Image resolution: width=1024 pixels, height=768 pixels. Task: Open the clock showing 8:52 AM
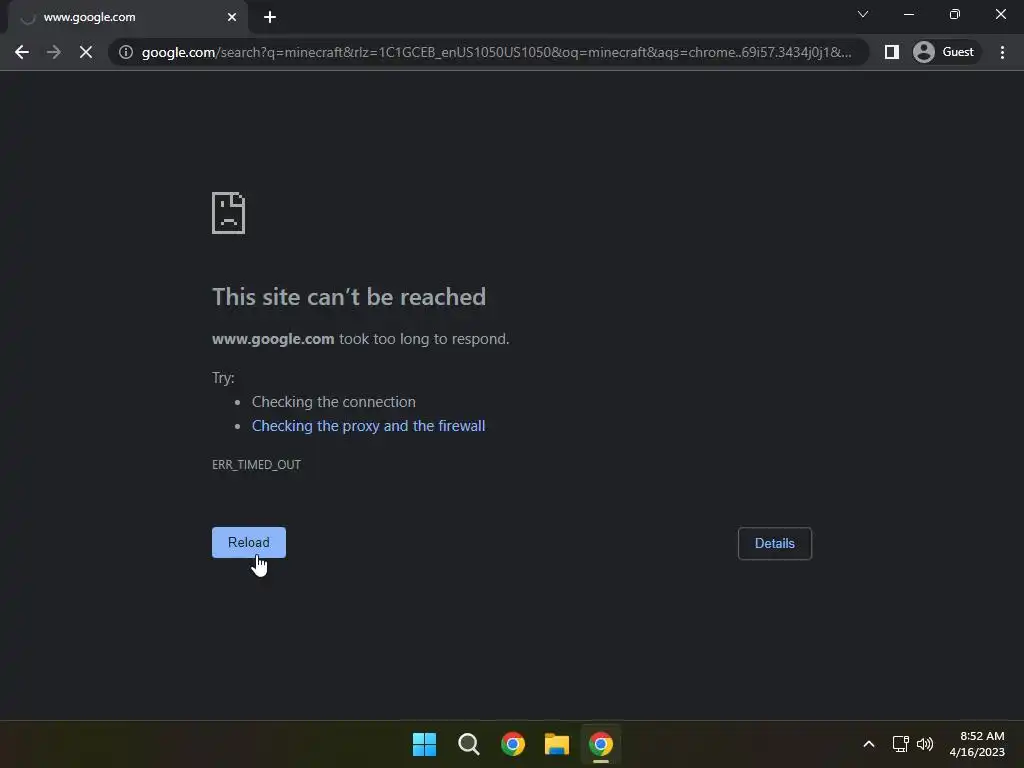pos(977,744)
